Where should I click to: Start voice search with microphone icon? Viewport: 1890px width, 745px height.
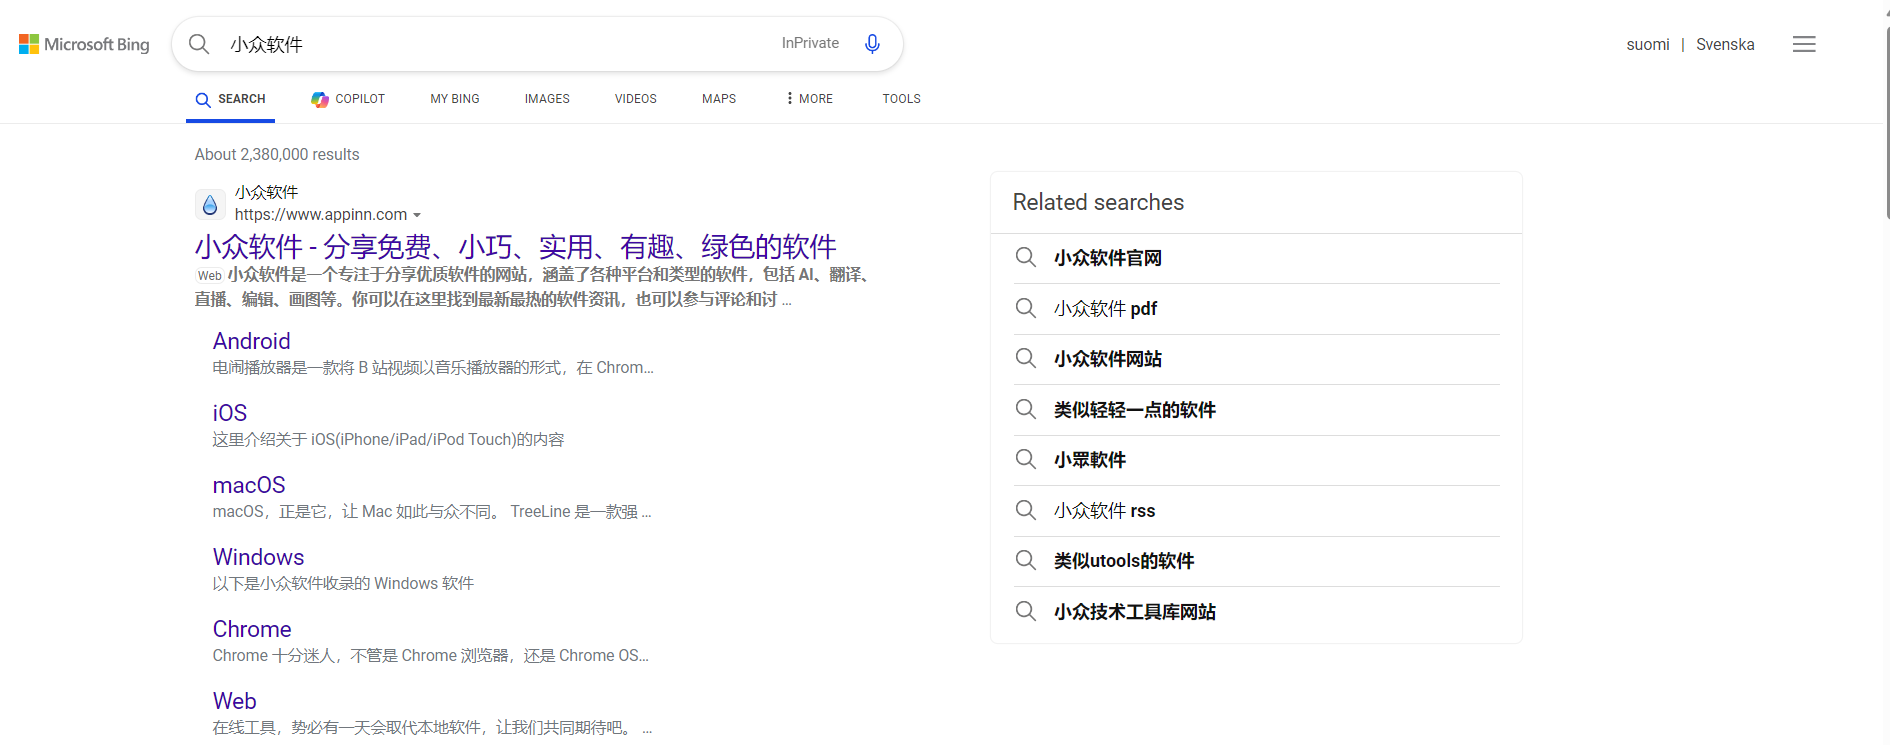[872, 44]
